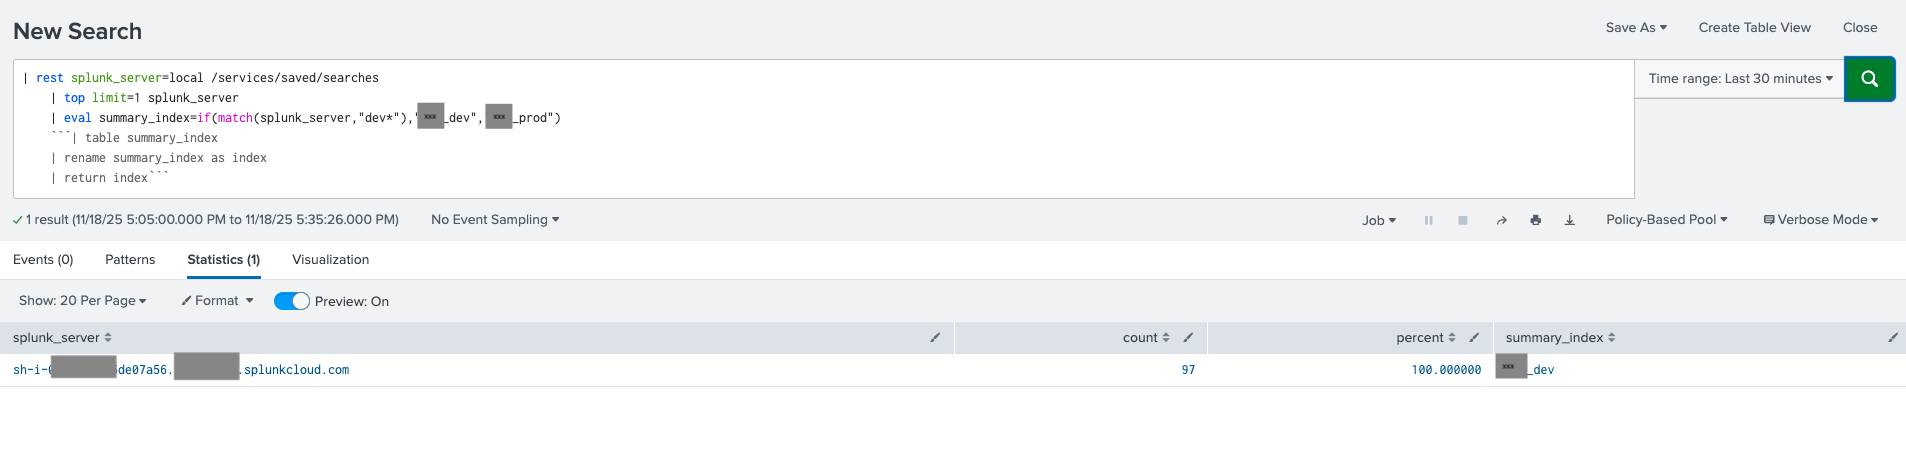Open the Job menu
1906x454 pixels.
point(1378,220)
